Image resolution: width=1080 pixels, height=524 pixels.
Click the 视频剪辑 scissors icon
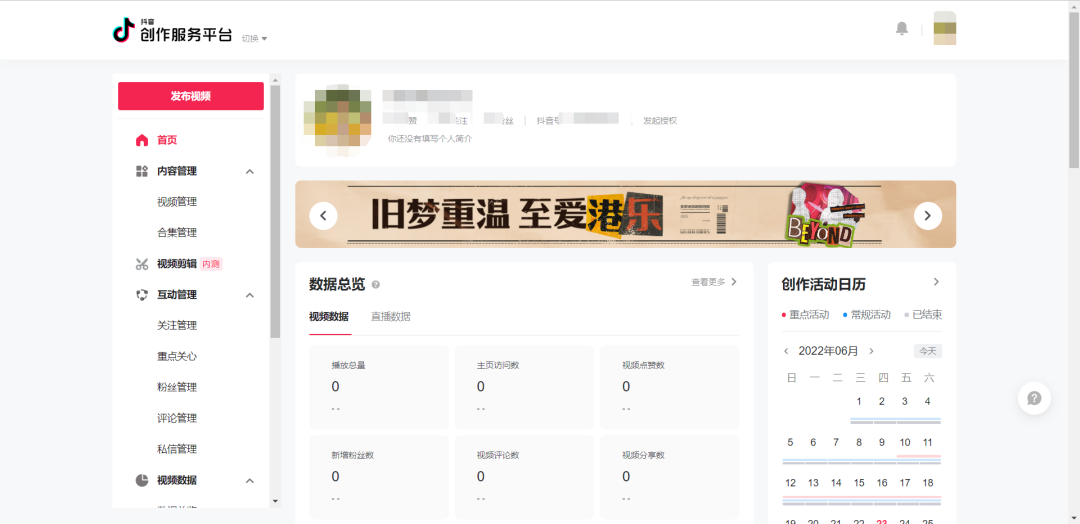click(142, 264)
